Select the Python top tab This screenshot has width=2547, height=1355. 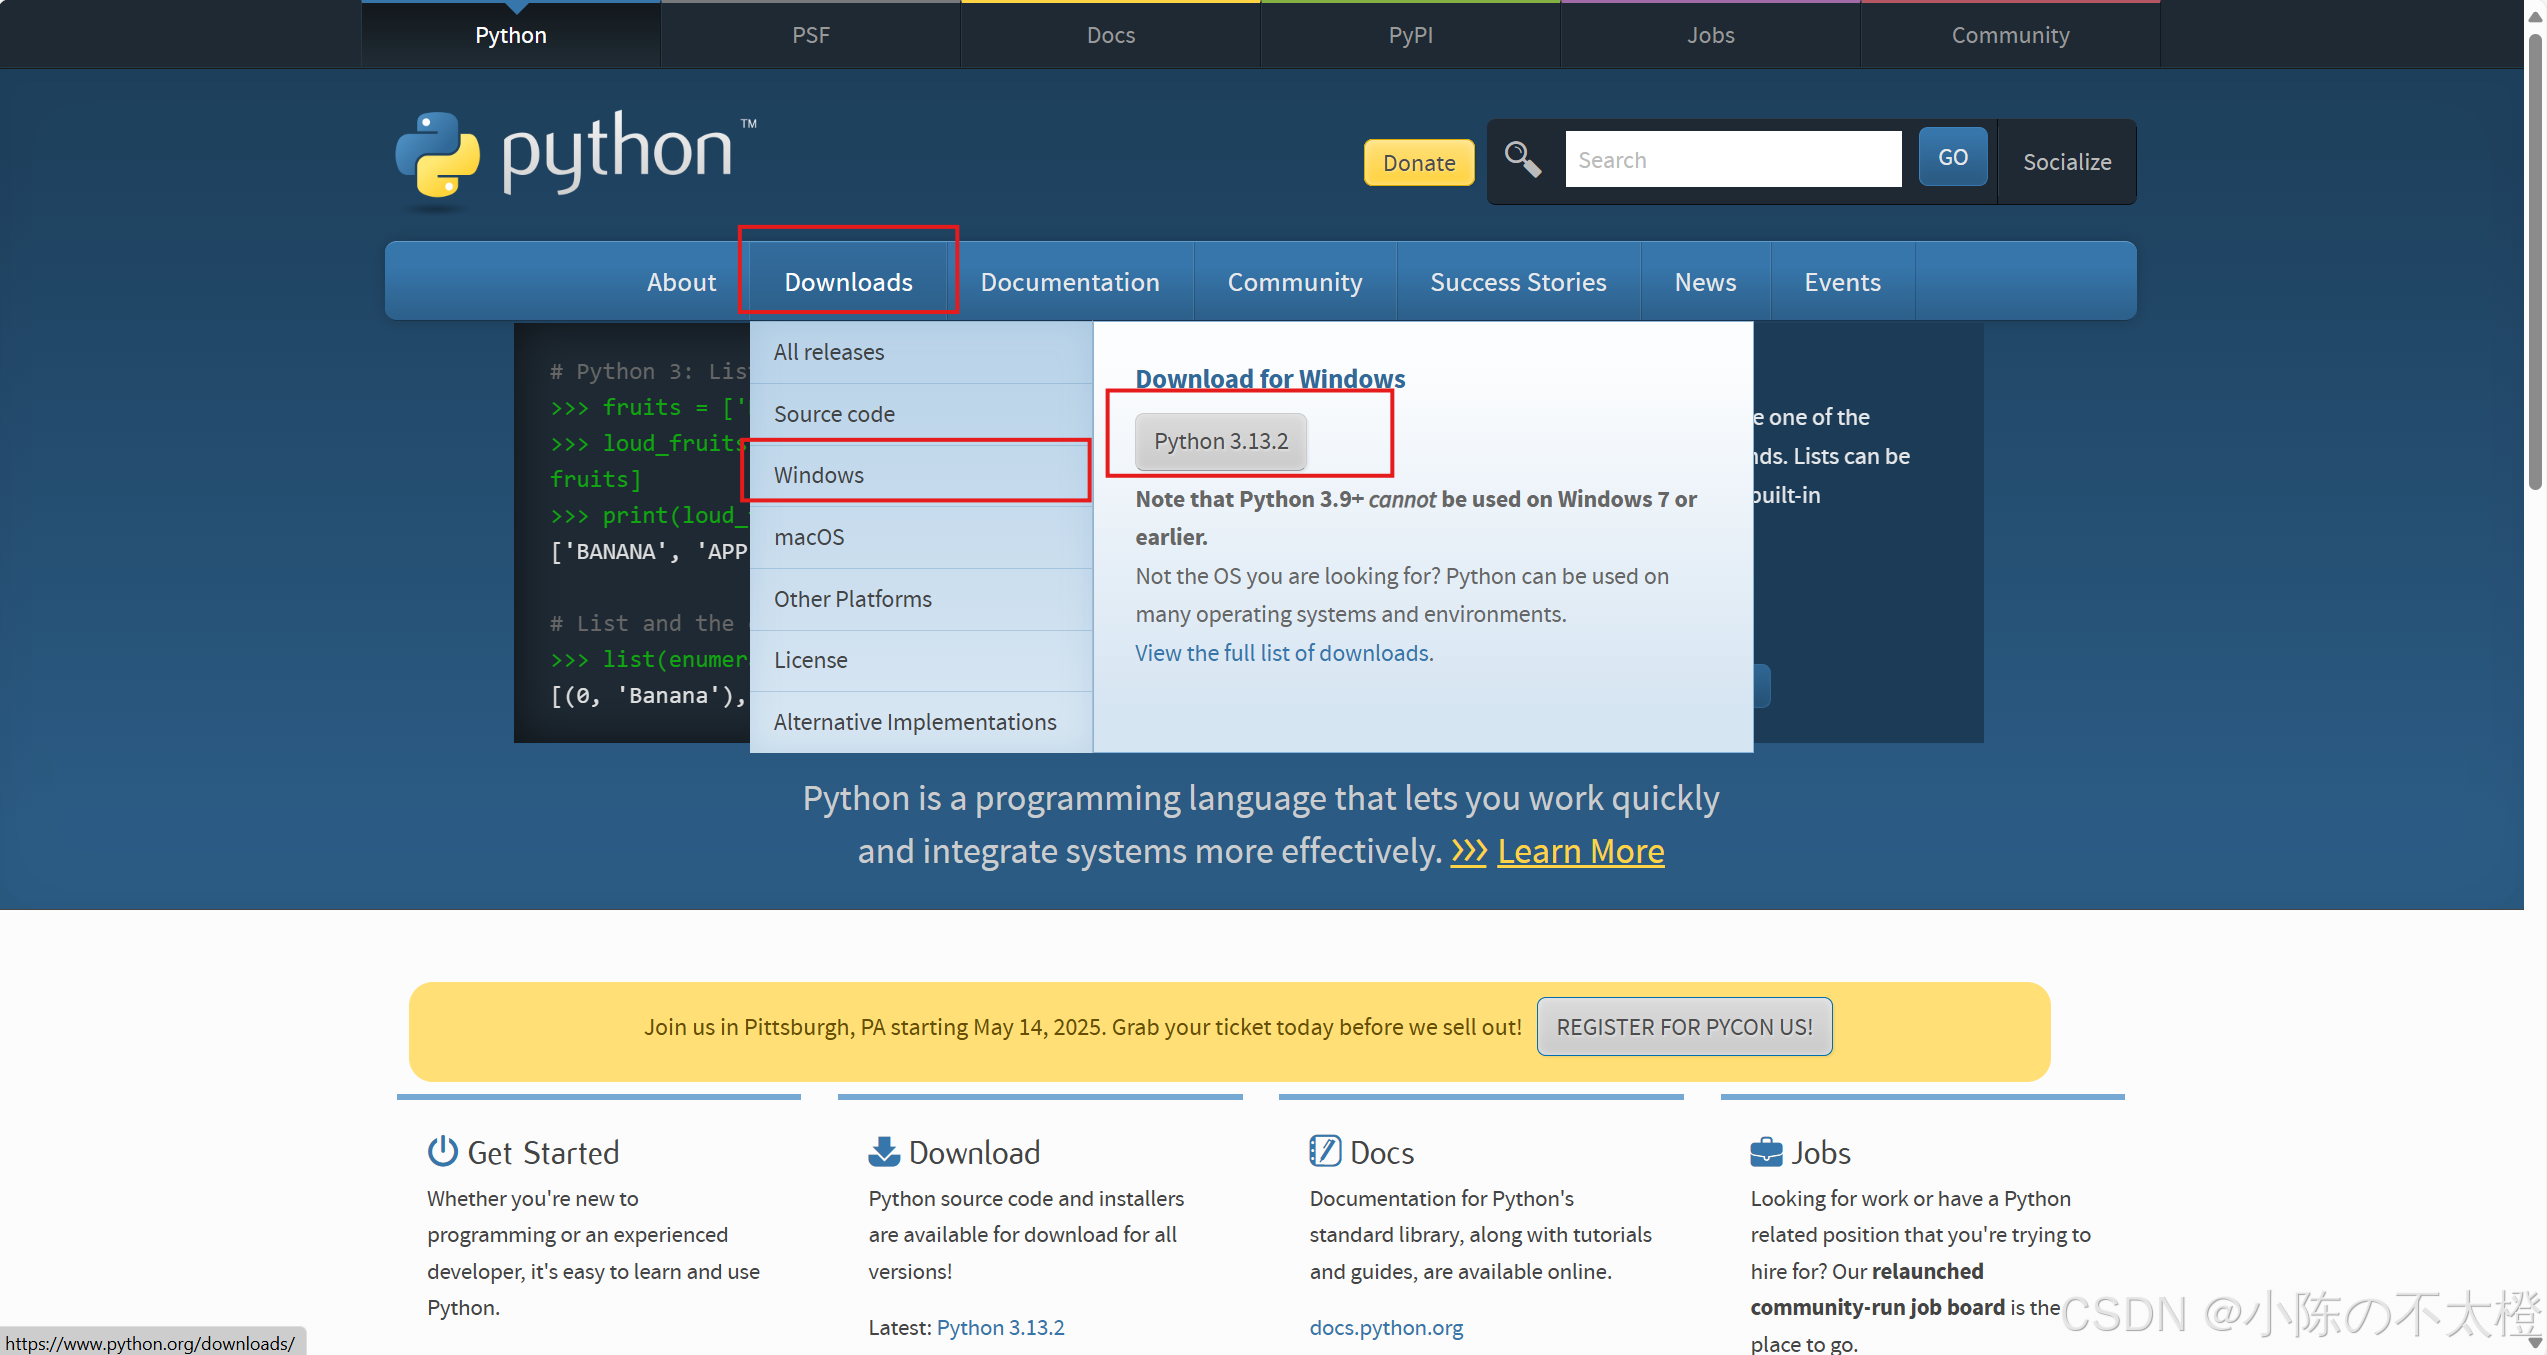pos(511,35)
